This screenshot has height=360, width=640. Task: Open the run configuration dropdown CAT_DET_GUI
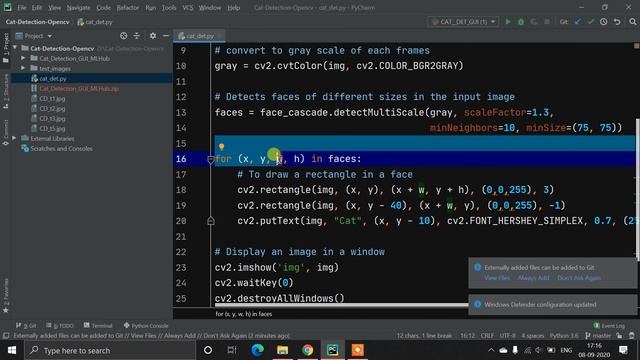[x=463, y=22]
